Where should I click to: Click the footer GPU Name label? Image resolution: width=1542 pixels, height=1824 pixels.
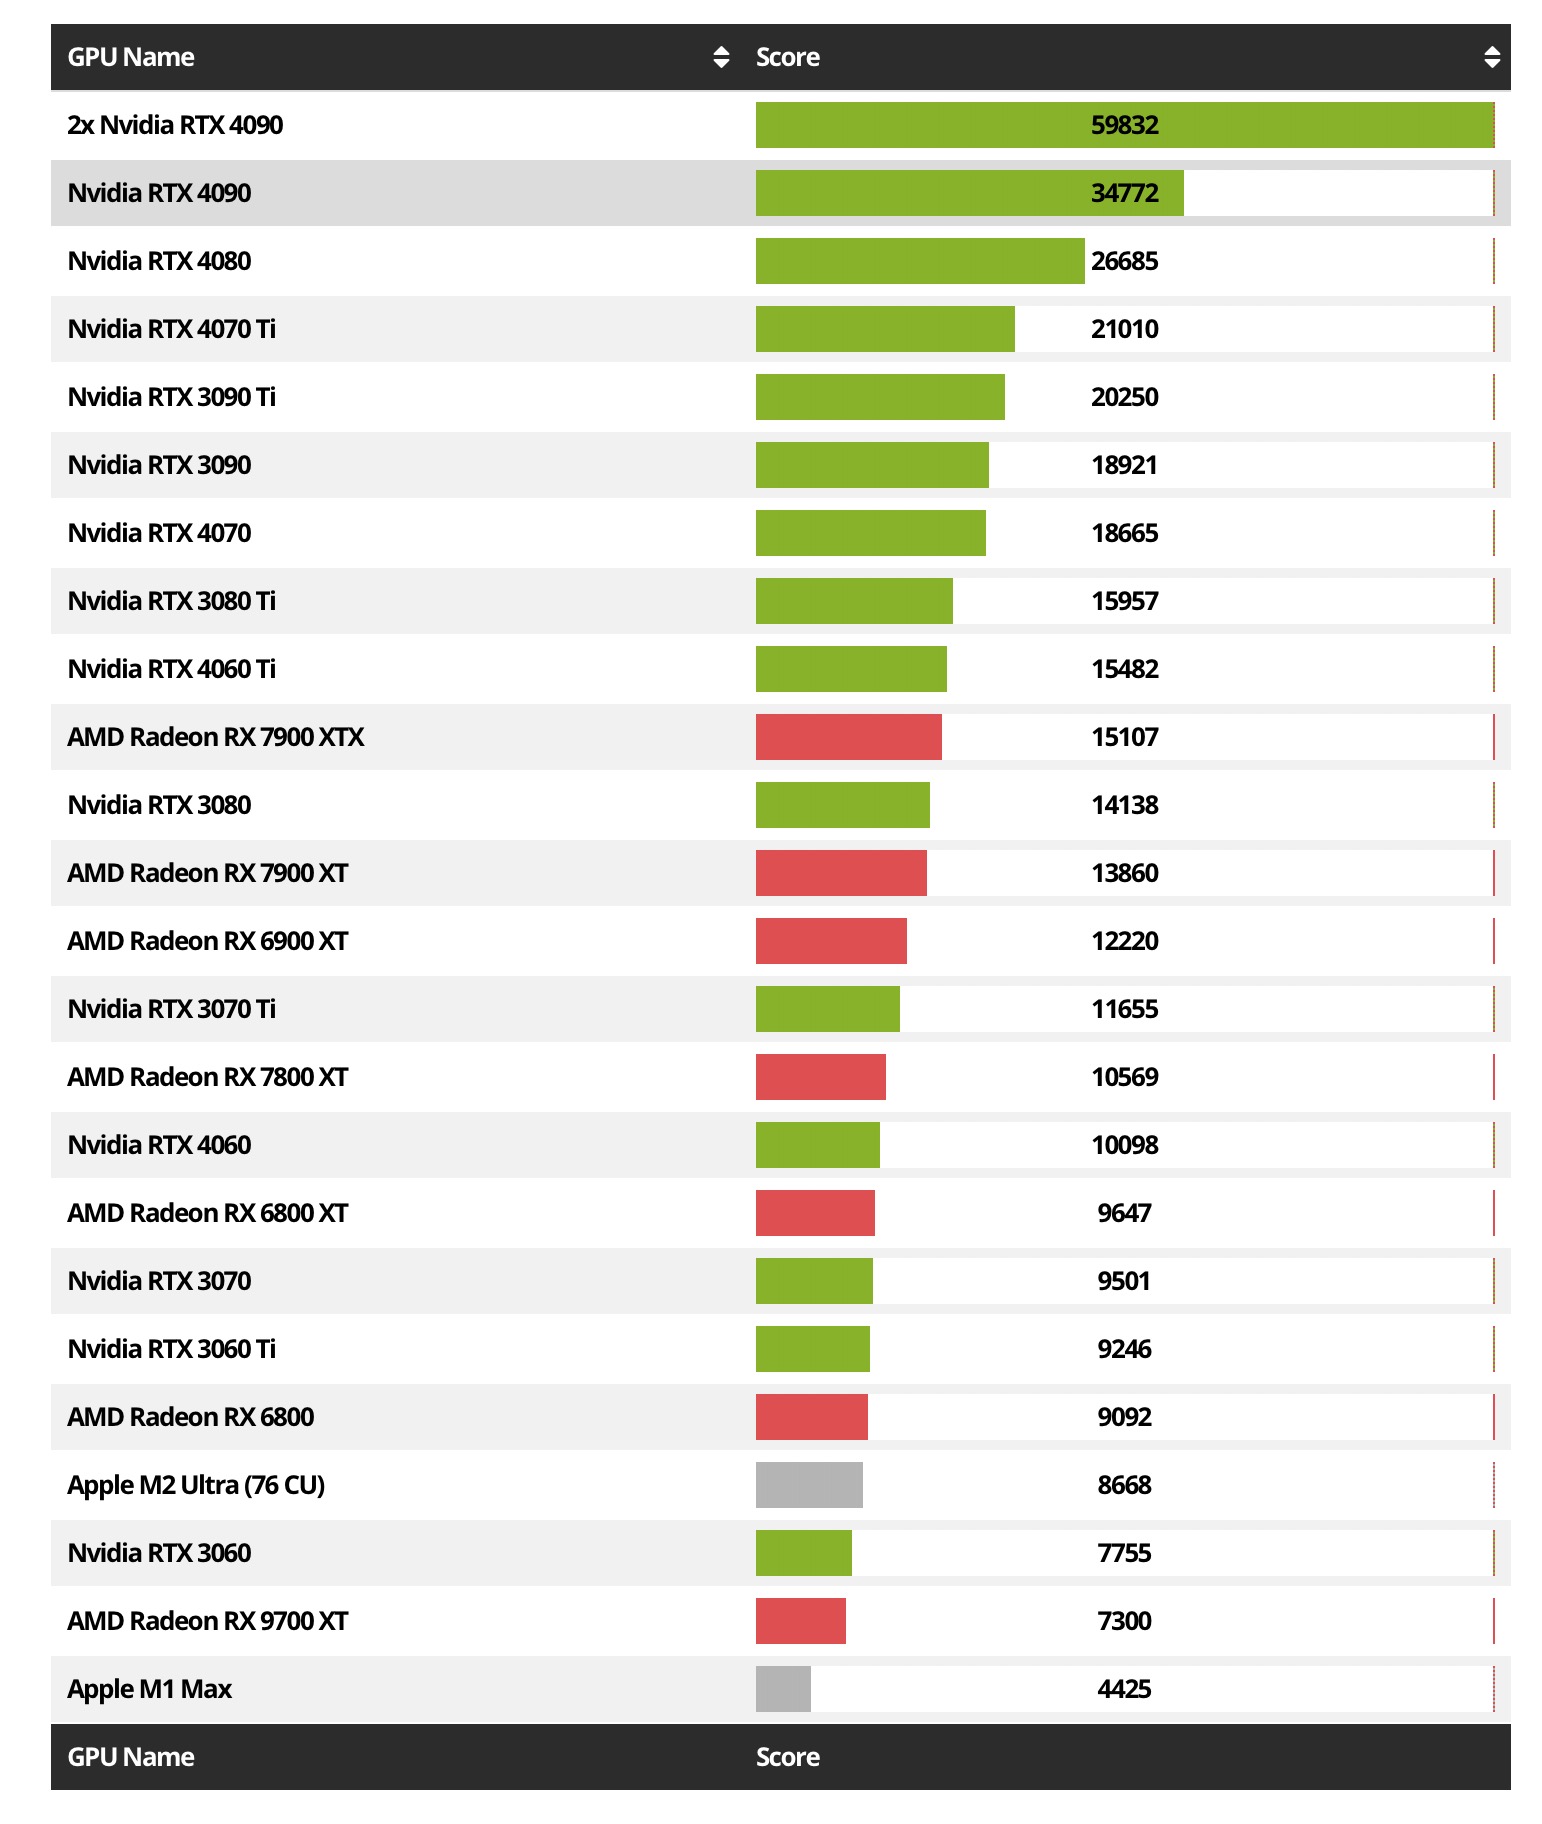click(131, 1757)
